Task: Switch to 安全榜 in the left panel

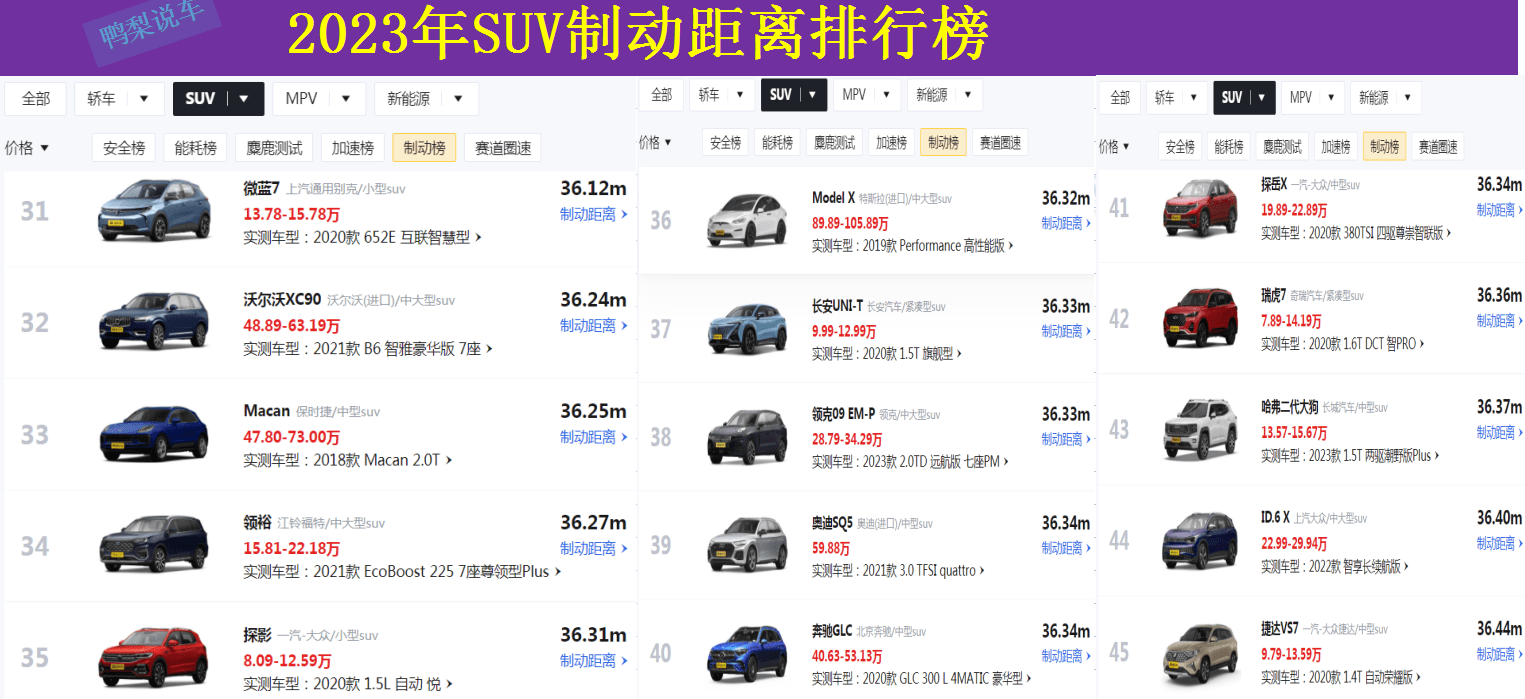Action: click(124, 148)
